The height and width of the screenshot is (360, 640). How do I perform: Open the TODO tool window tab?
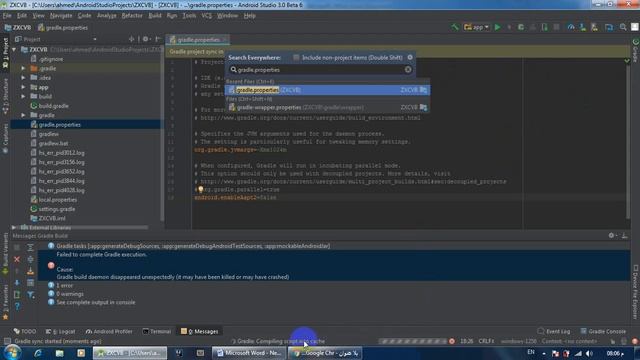click(x=24, y=331)
